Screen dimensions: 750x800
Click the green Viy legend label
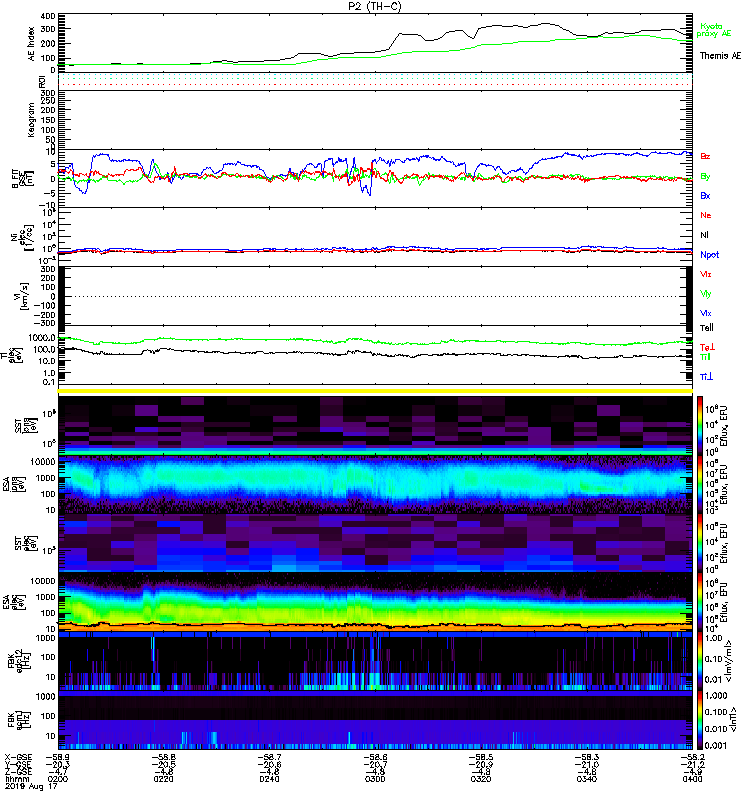[x=705, y=294]
